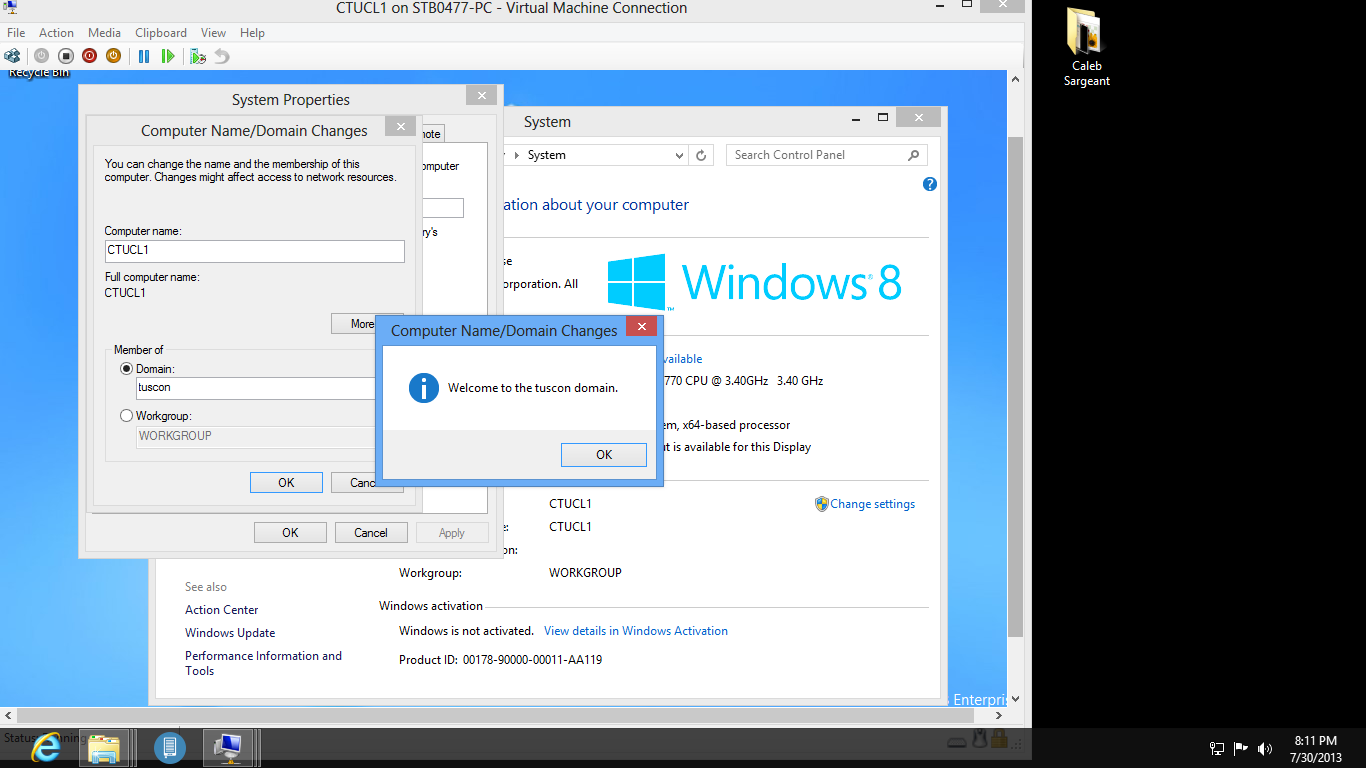
Task: Open the Action Center flag in system tray
Action: pyautogui.click(x=1241, y=748)
